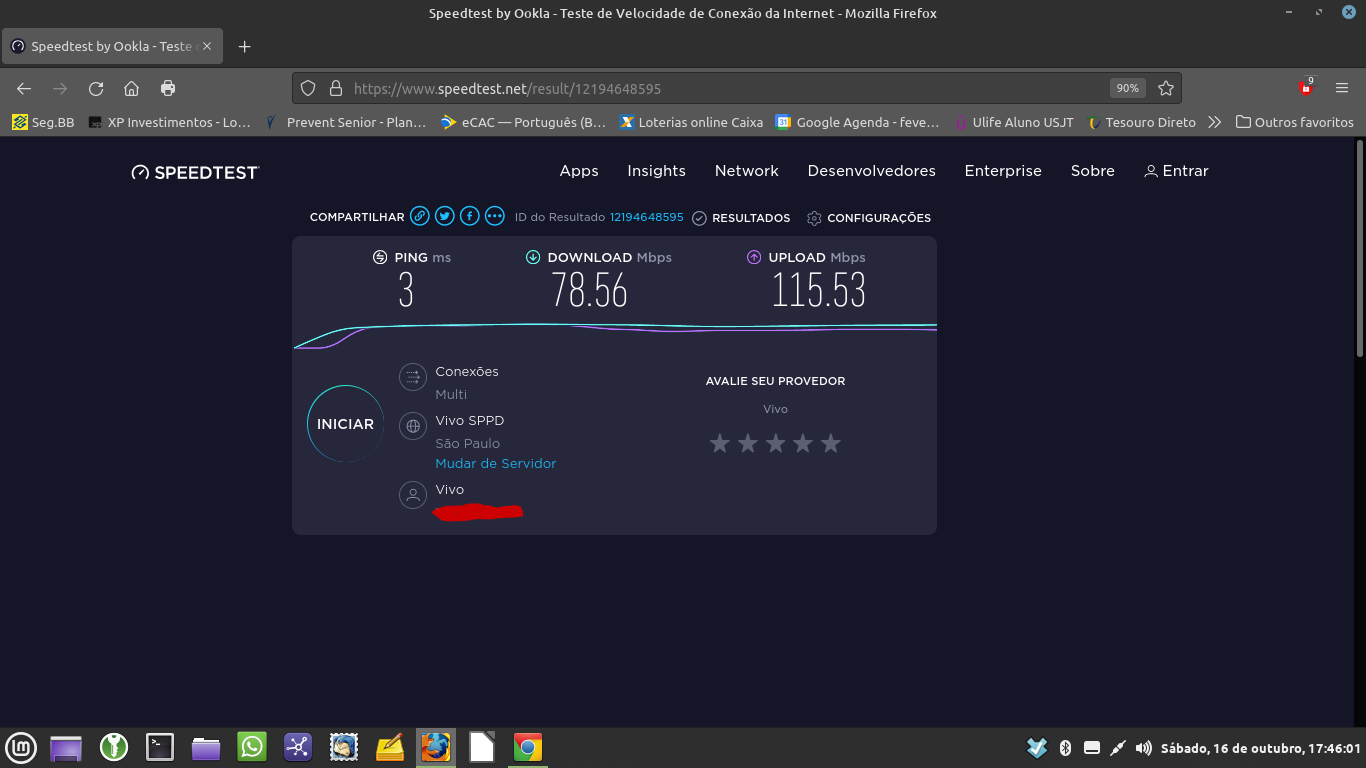Open the Google Agenda bookmark

pyautogui.click(x=858, y=122)
